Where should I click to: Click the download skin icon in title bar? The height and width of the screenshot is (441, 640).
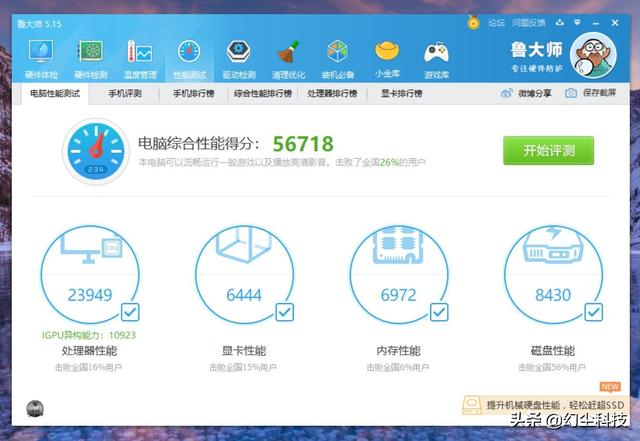(x=560, y=22)
